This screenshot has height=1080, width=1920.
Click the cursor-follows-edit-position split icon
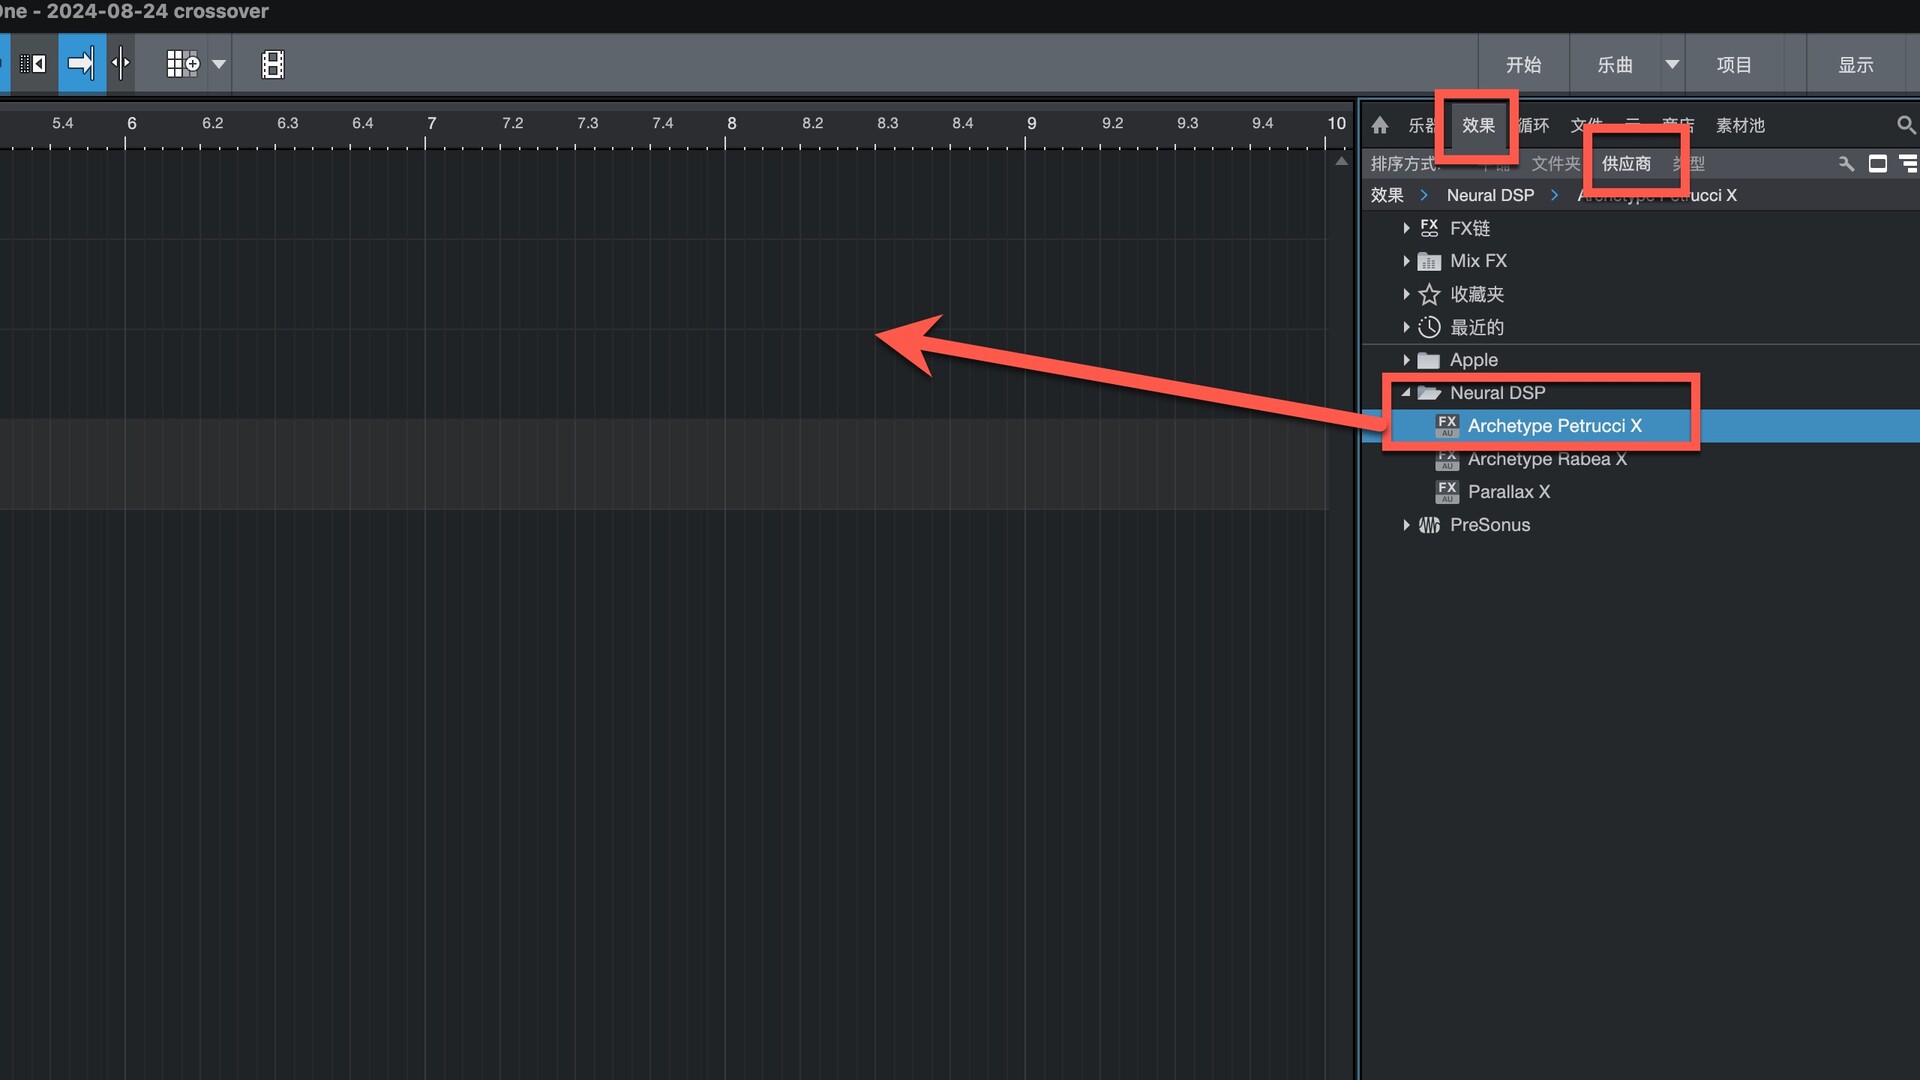pyautogui.click(x=121, y=64)
